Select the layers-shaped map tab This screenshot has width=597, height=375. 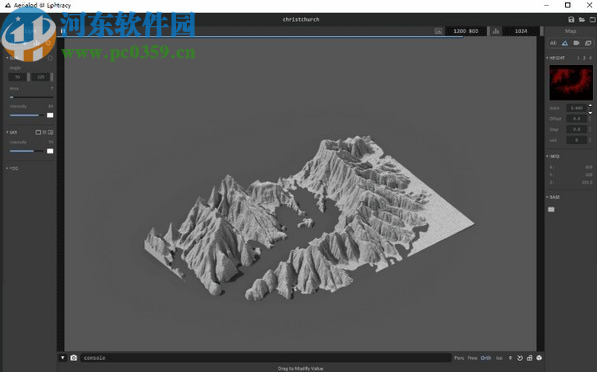click(x=588, y=43)
